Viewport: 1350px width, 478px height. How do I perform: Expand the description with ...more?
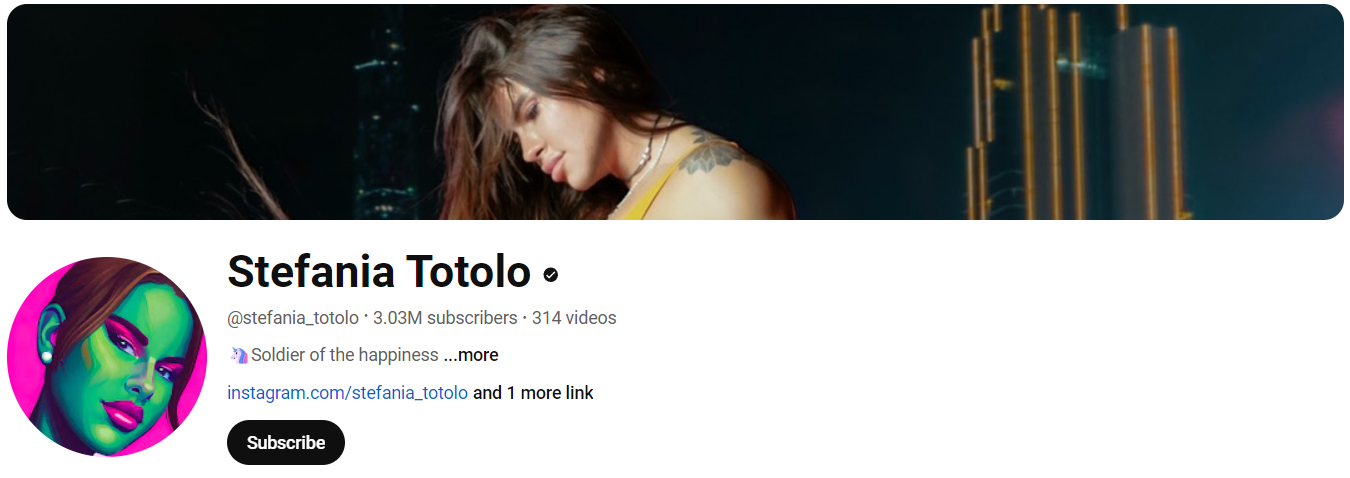click(x=471, y=355)
